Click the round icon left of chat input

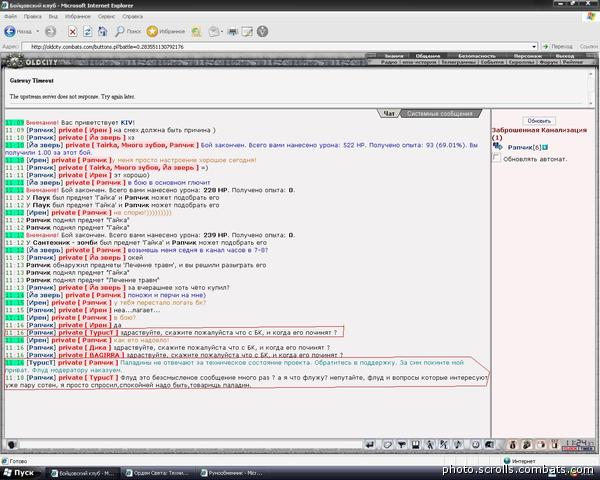pos(12,444)
